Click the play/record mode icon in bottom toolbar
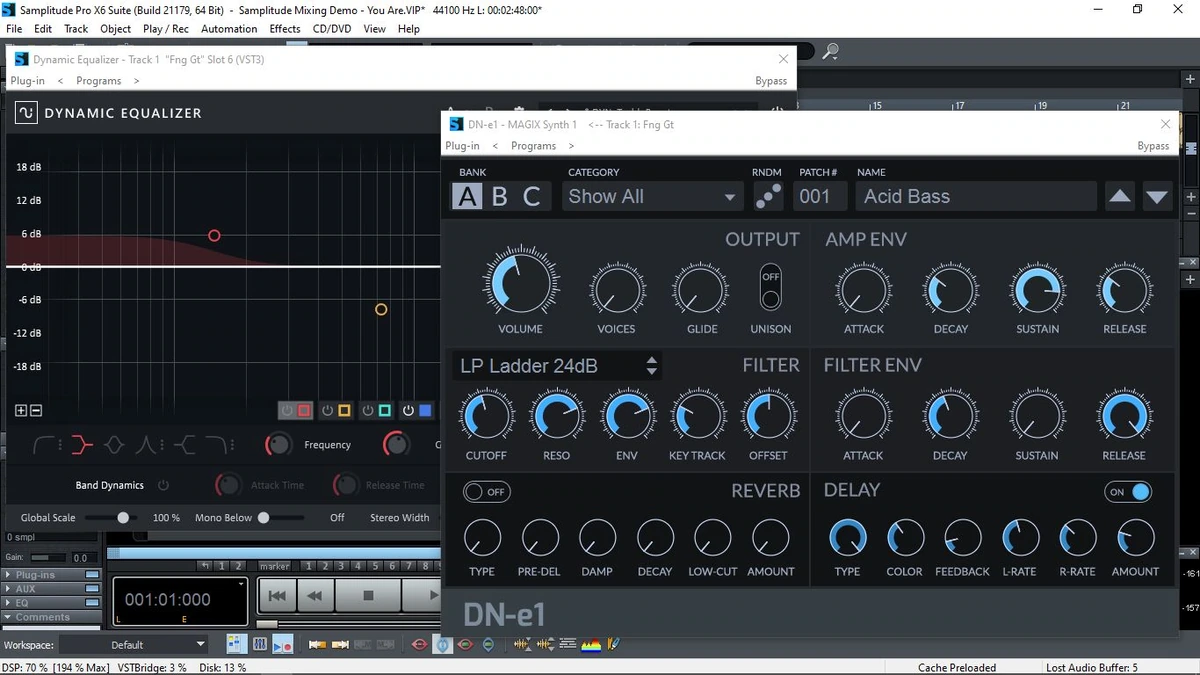 (282, 645)
